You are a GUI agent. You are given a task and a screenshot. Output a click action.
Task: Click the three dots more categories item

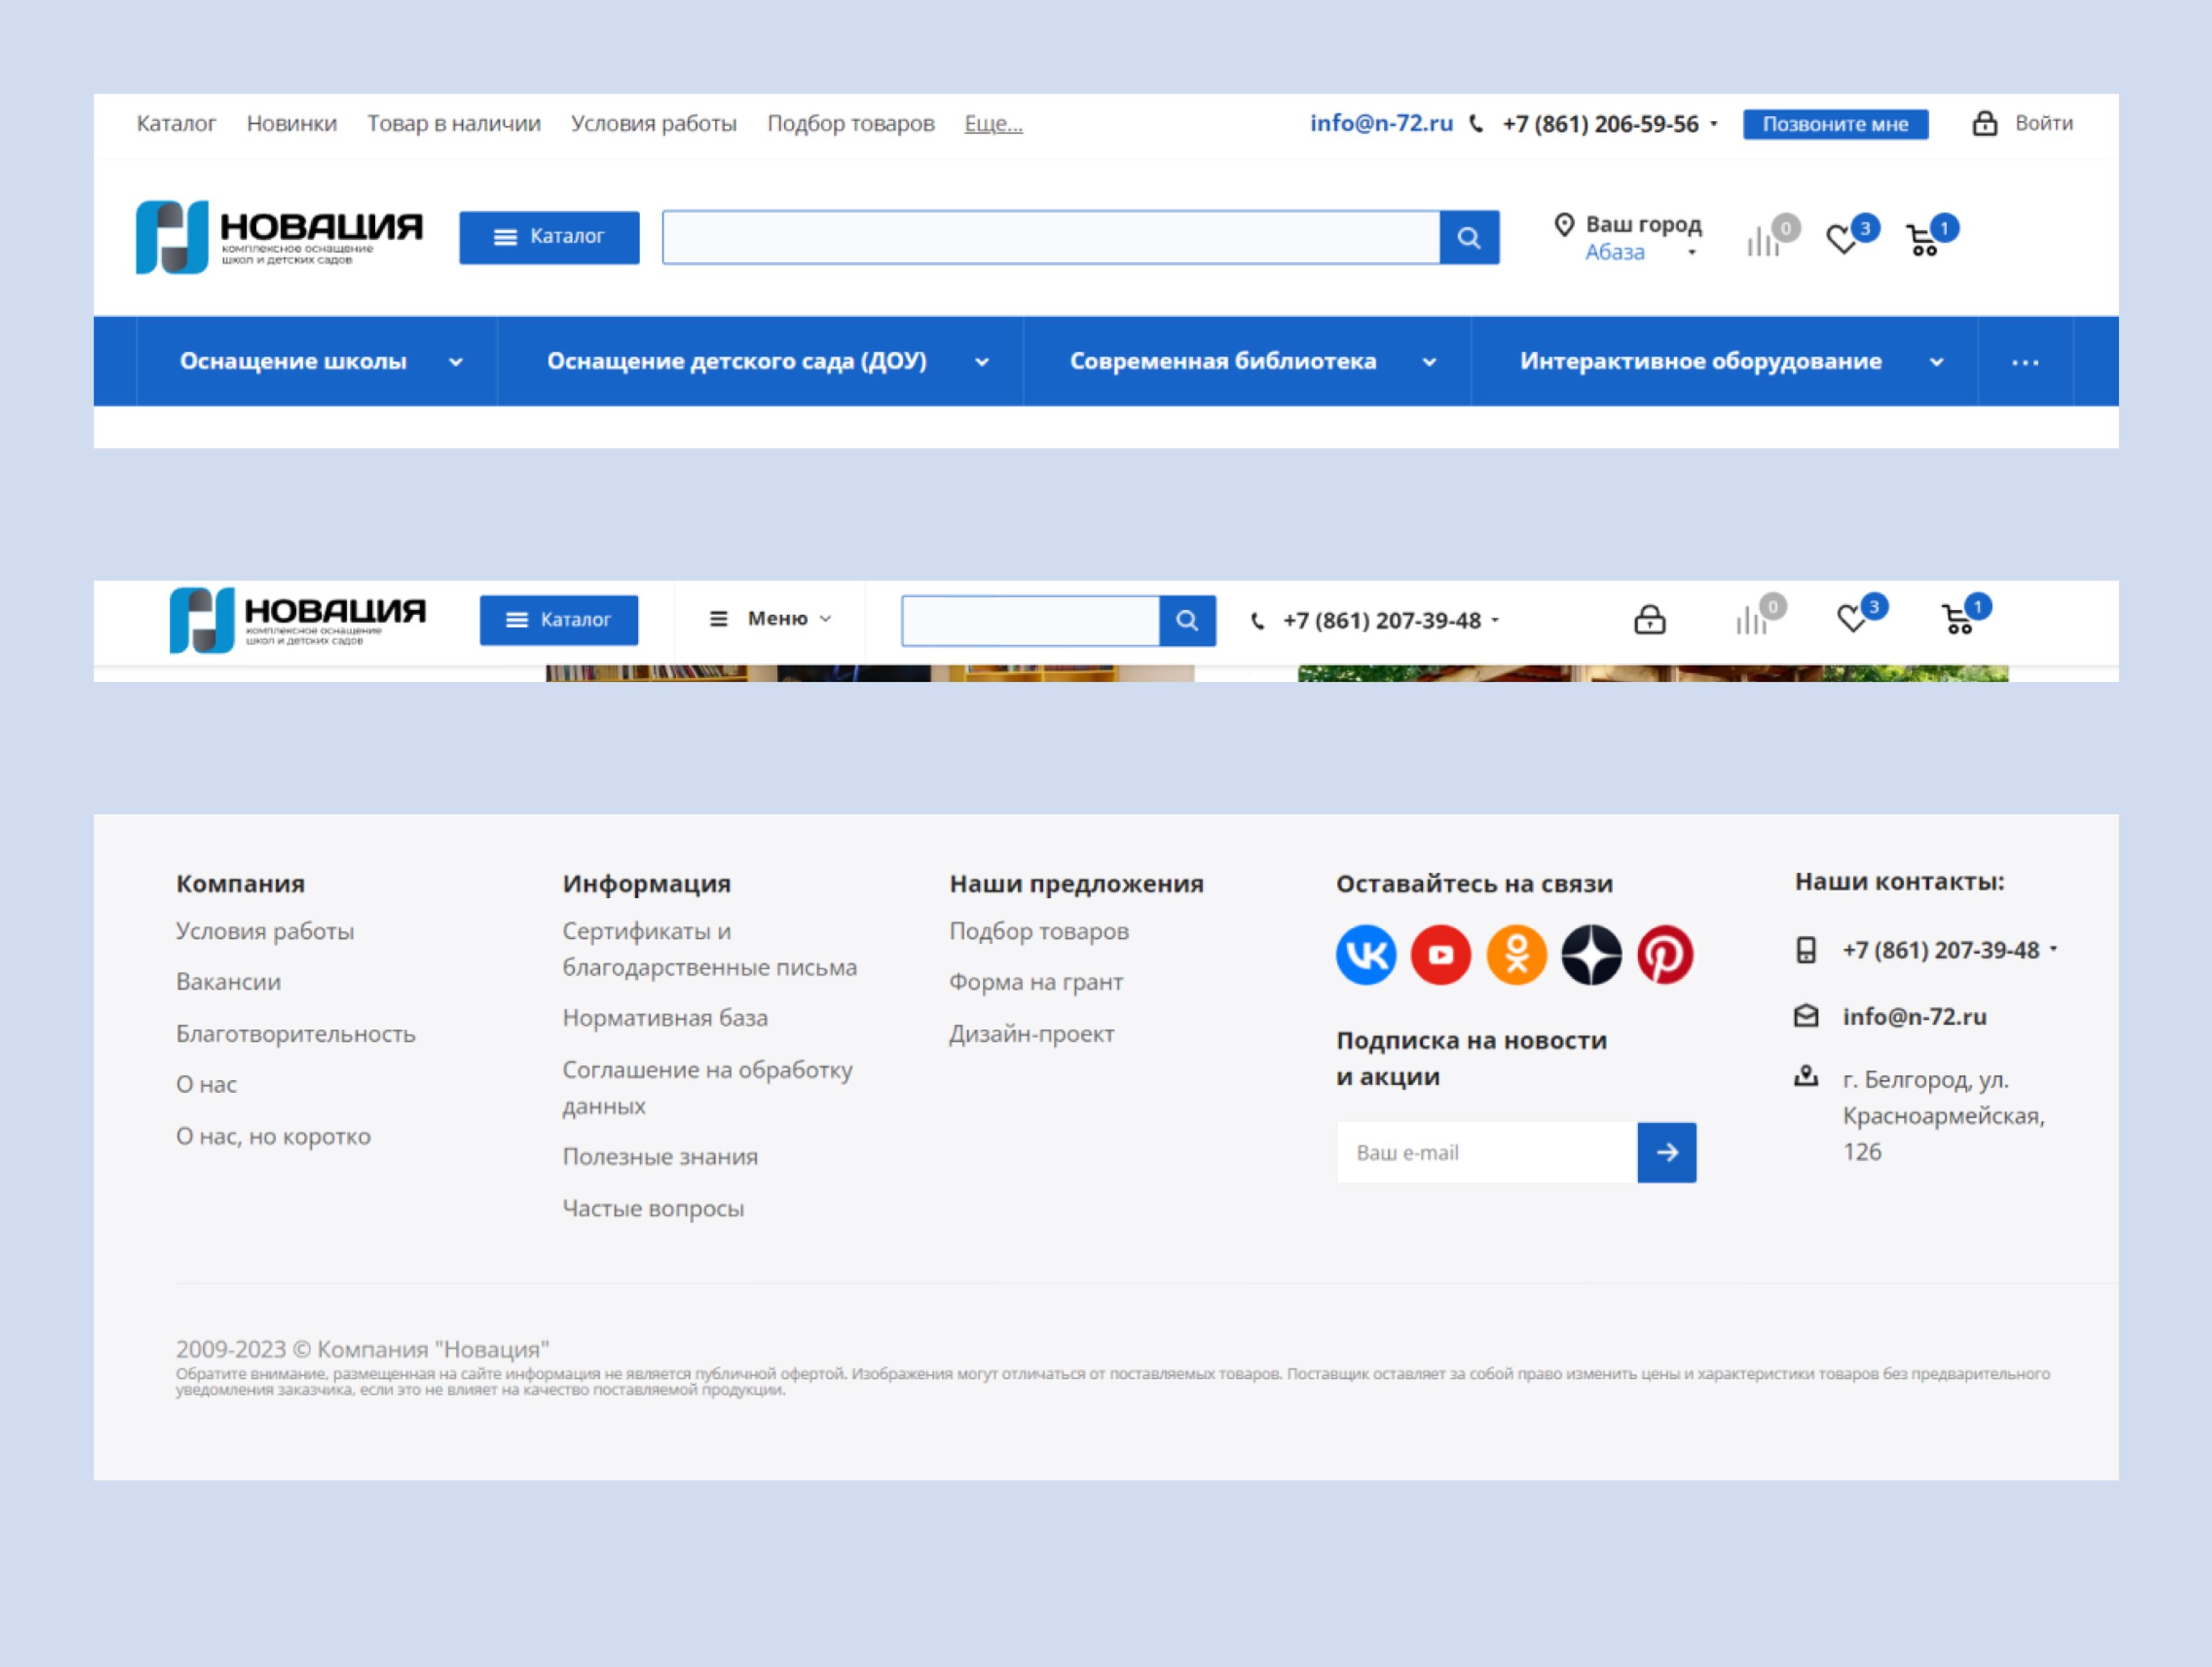tap(2025, 362)
